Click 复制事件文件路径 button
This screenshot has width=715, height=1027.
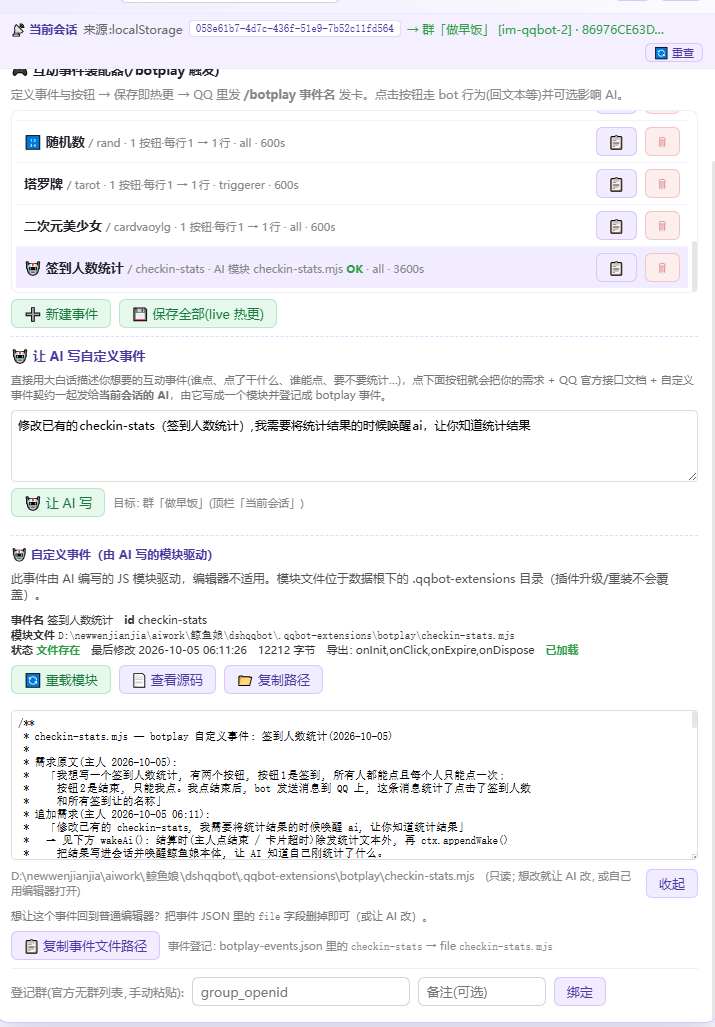pyautogui.click(x=85, y=946)
